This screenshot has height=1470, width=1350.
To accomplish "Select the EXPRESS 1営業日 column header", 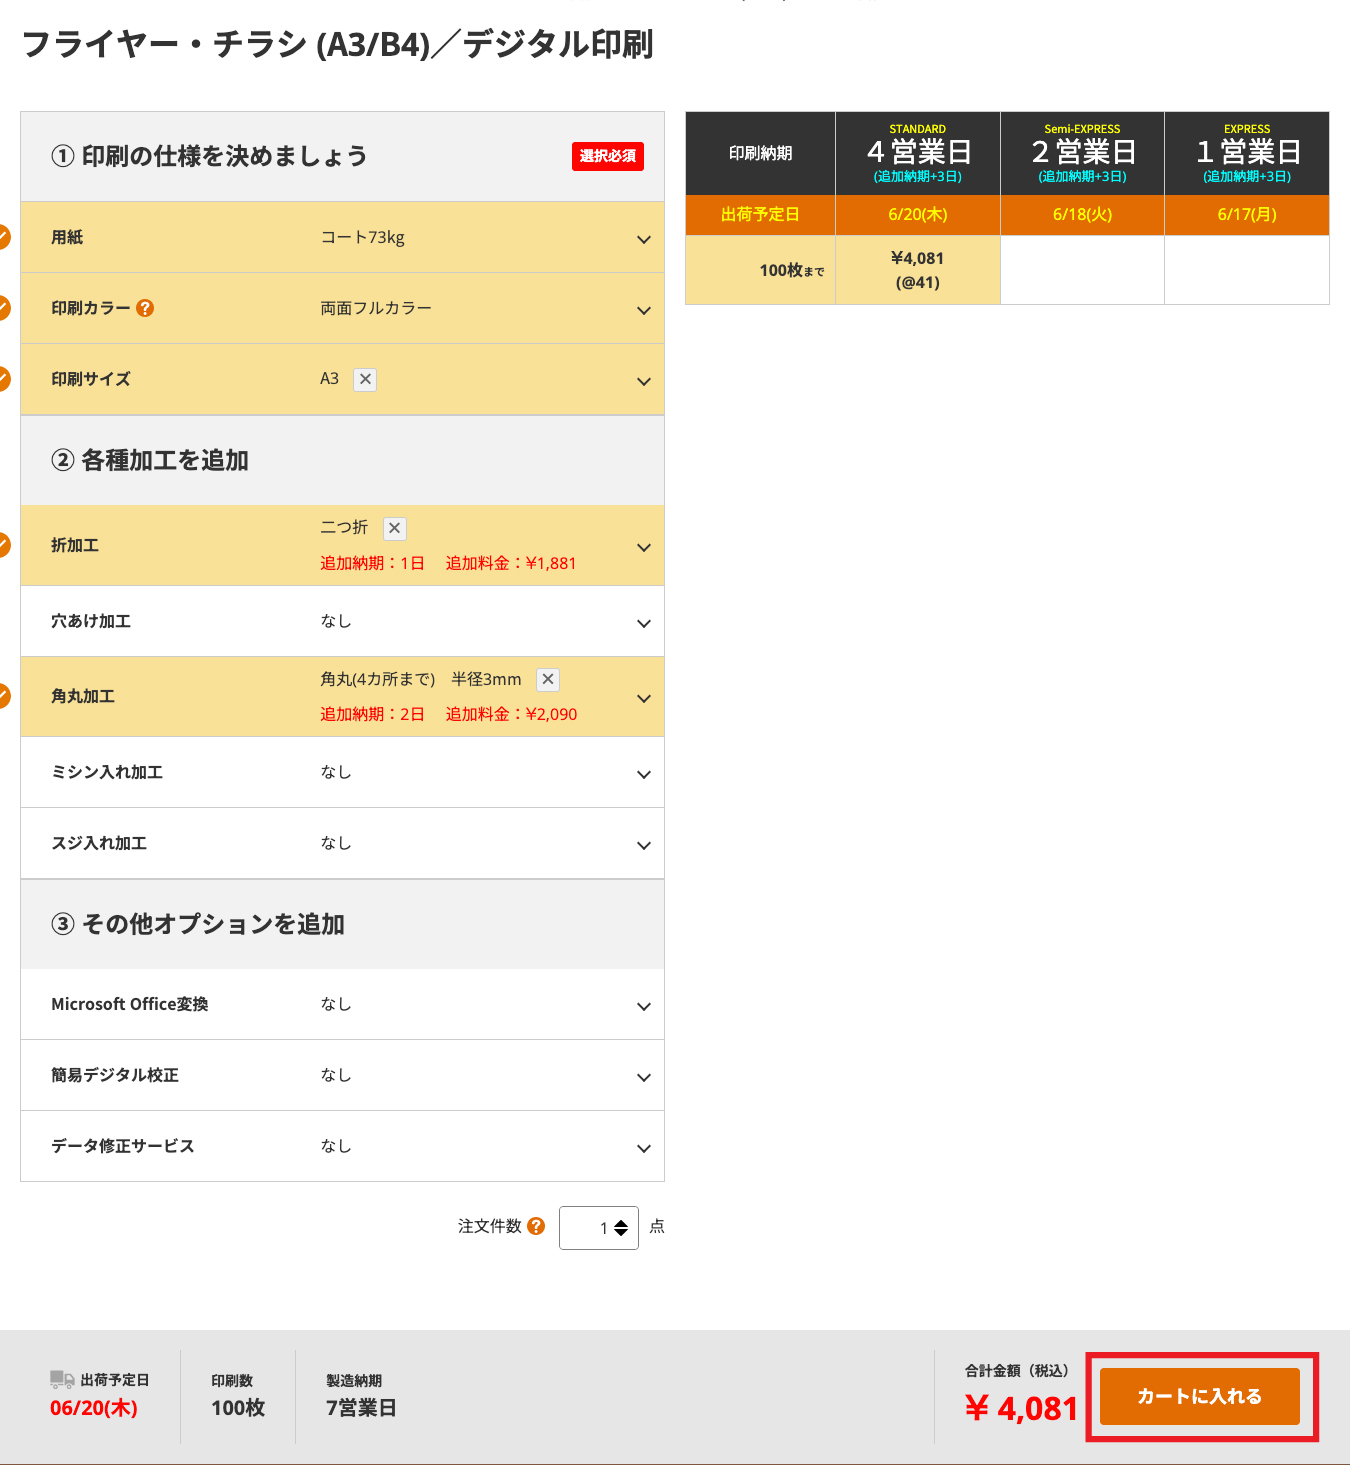I will (x=1247, y=153).
